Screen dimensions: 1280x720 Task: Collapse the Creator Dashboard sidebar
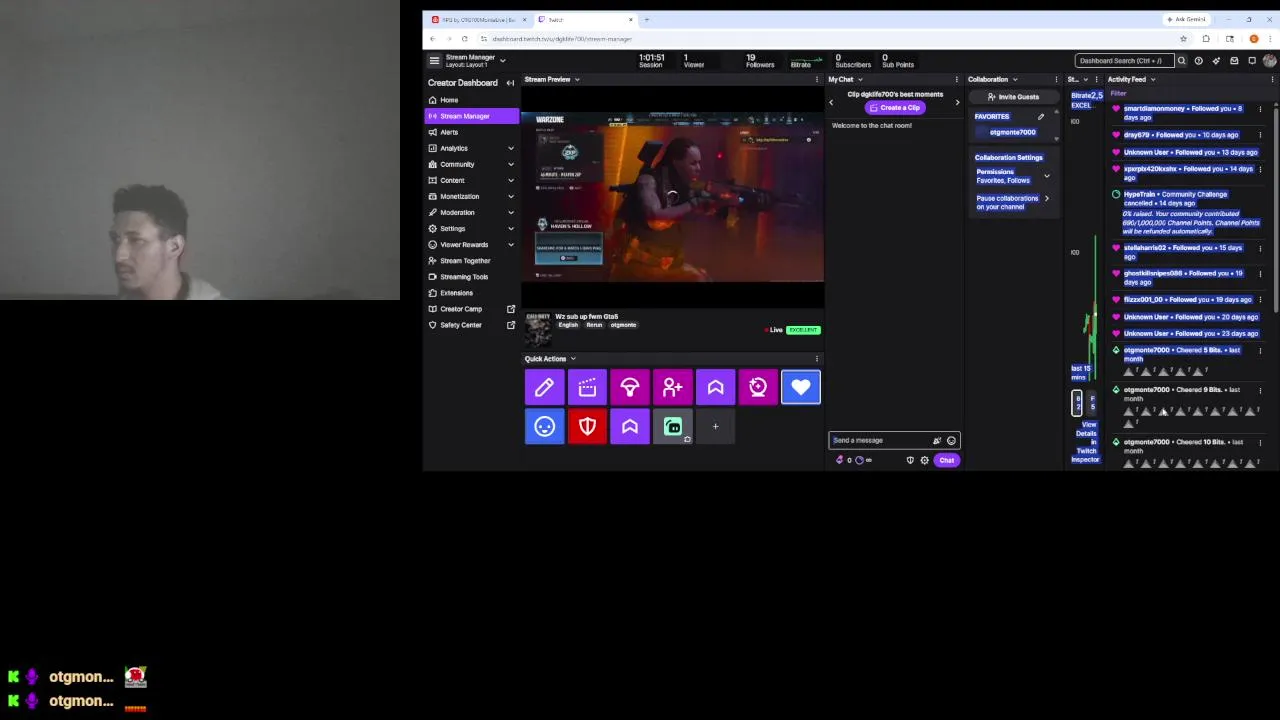(510, 83)
